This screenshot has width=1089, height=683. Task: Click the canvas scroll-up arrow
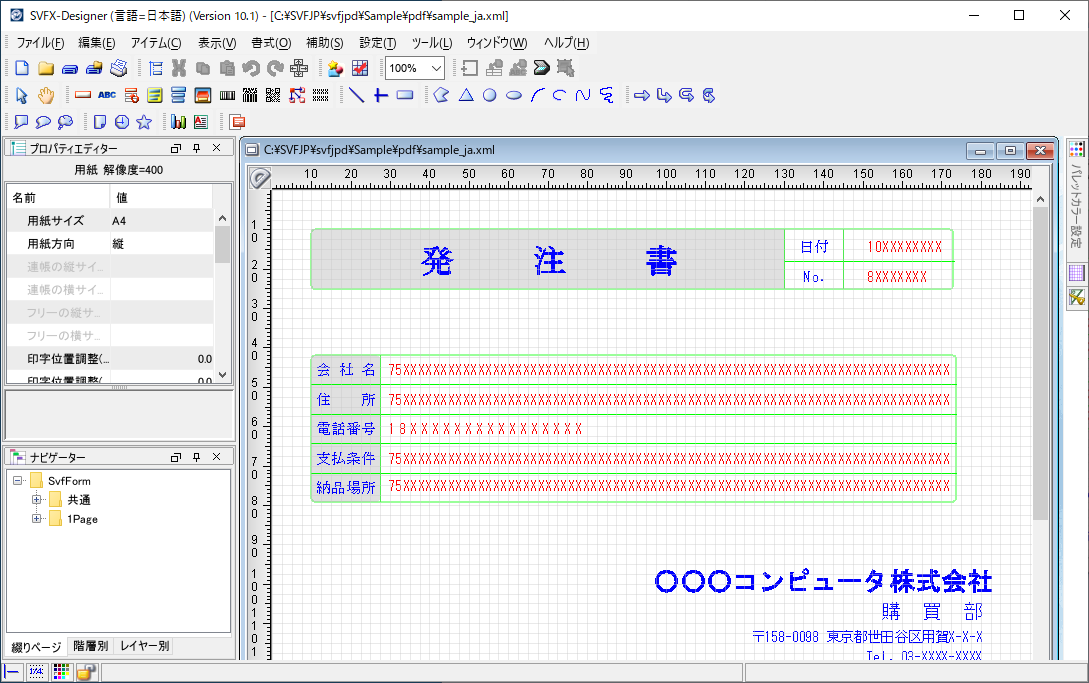[x=1040, y=199]
